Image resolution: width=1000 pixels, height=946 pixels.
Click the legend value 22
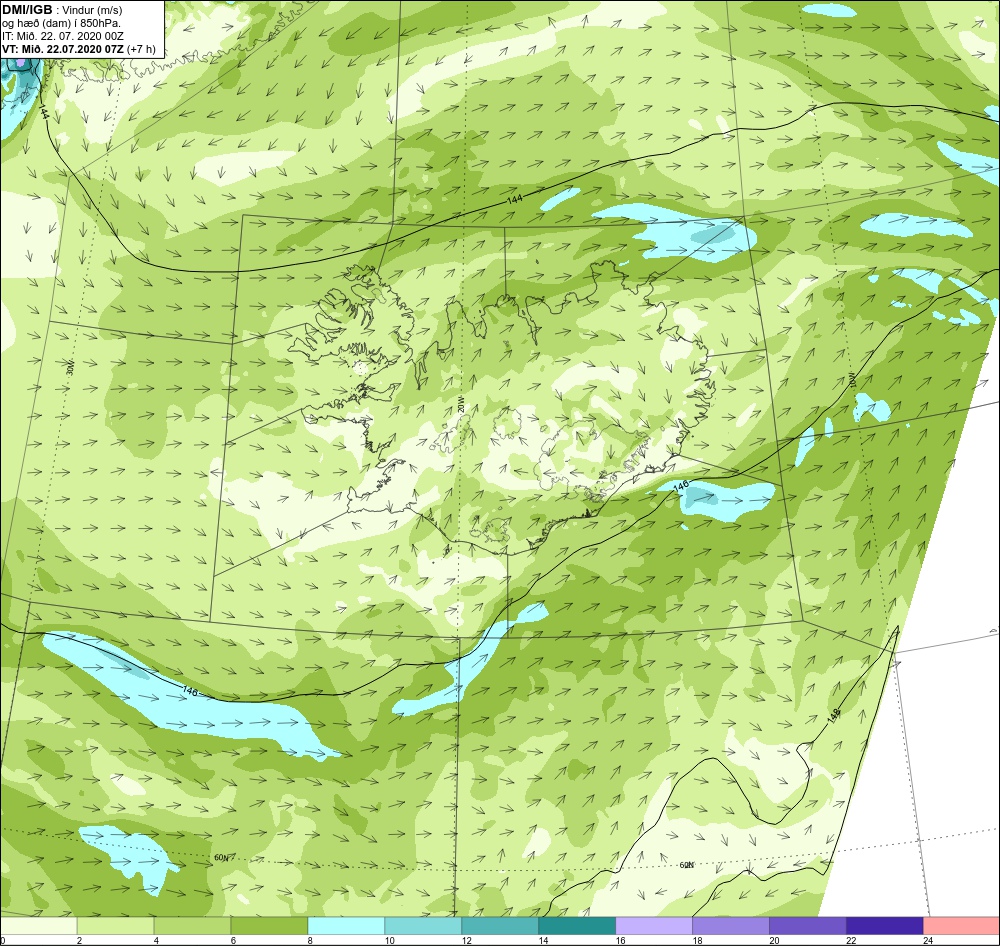coord(851,940)
